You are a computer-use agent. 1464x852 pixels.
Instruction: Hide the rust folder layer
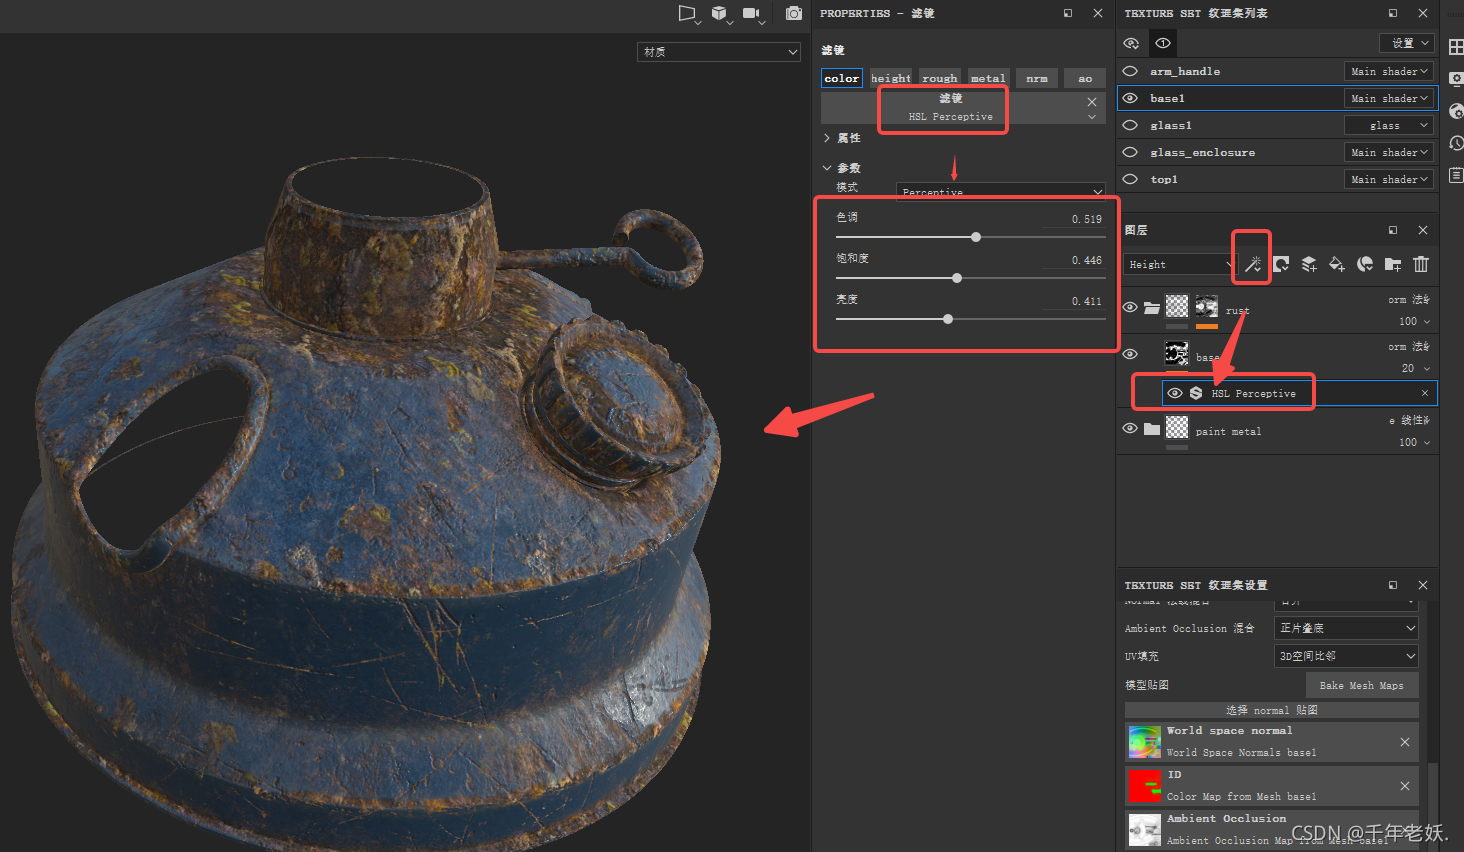coord(1130,307)
